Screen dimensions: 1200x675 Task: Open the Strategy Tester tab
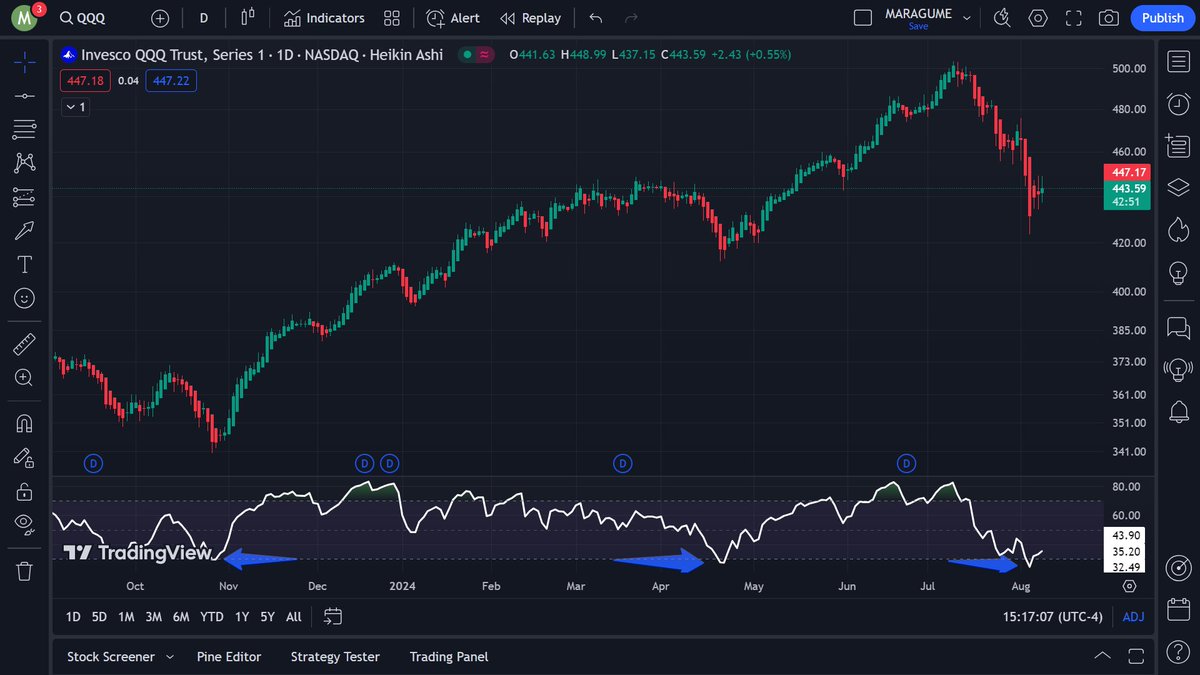335,657
